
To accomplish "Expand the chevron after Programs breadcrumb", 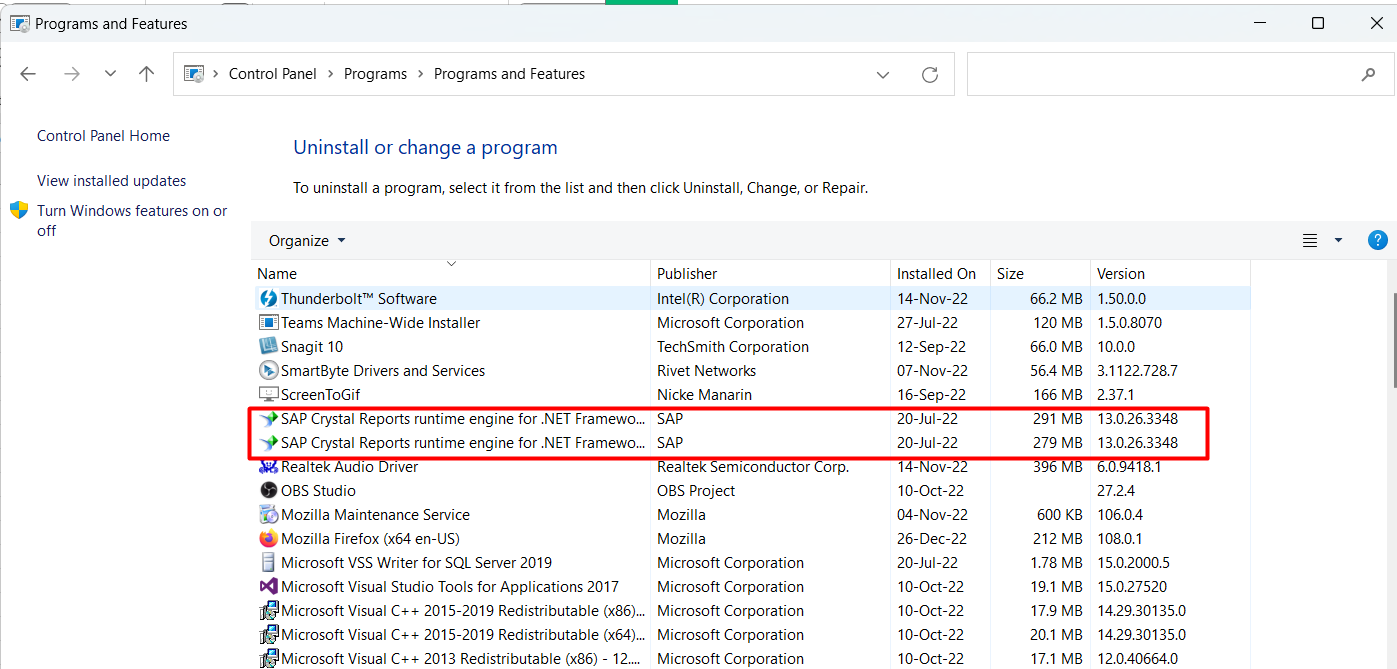I will pyautogui.click(x=421, y=74).
